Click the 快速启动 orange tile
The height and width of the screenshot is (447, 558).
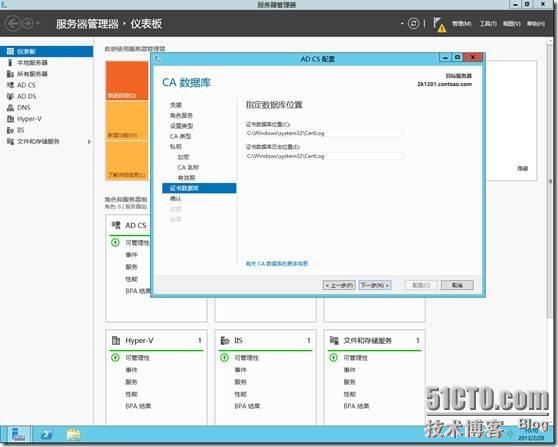point(127,80)
